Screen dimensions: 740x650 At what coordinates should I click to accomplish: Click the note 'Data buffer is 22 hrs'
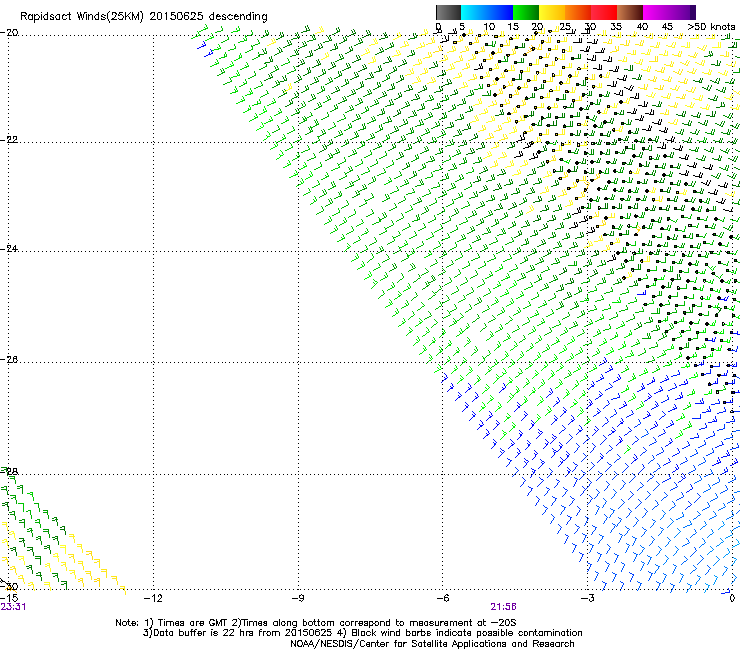coord(200,633)
